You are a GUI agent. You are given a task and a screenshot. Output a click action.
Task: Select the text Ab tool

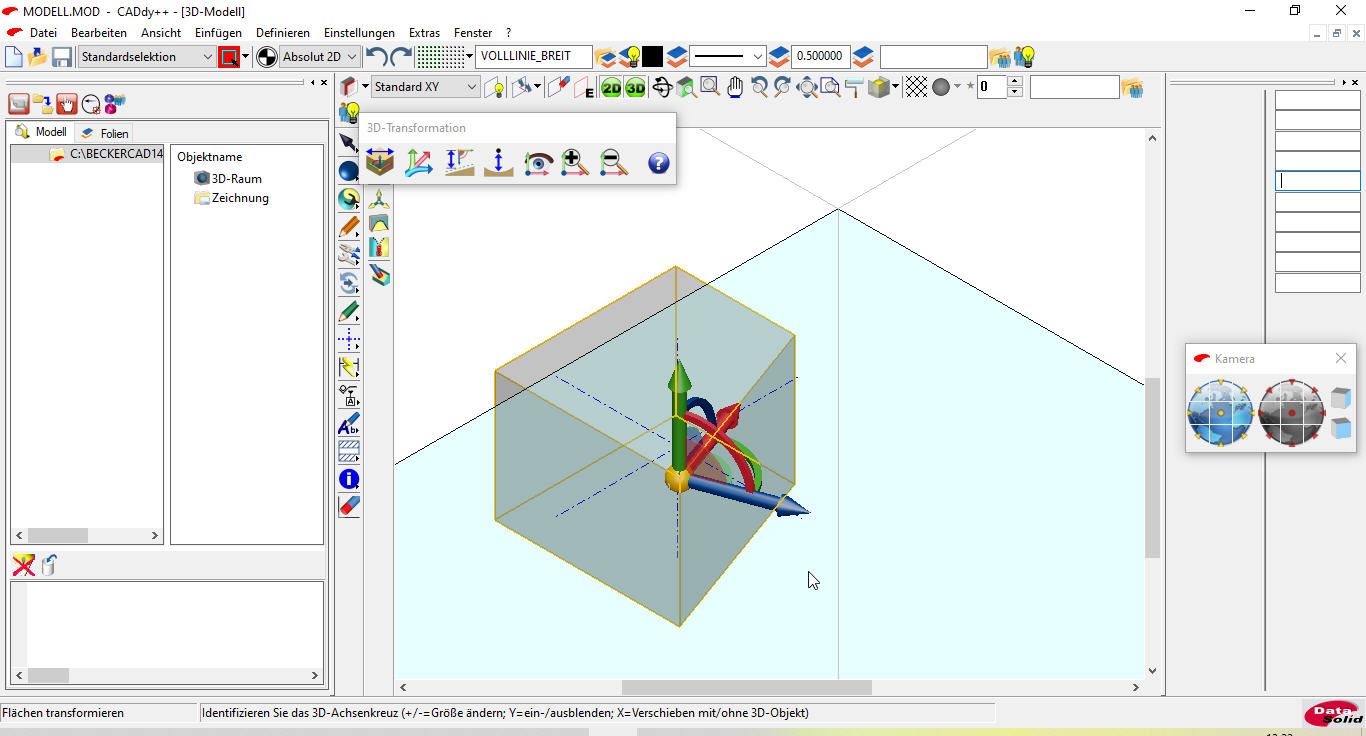click(348, 423)
